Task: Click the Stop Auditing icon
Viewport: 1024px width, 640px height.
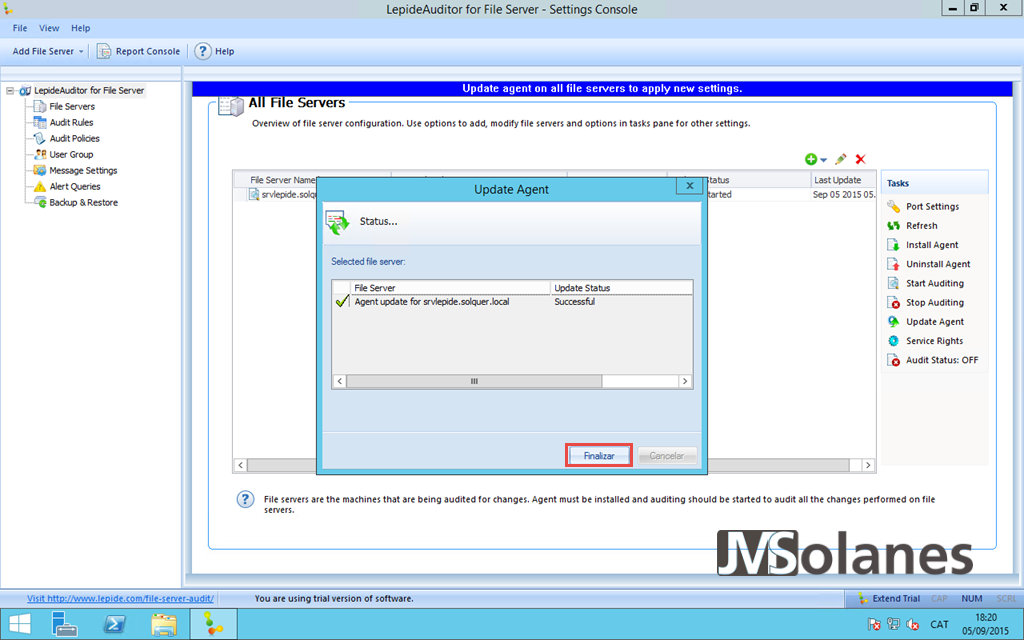Action: tap(893, 302)
